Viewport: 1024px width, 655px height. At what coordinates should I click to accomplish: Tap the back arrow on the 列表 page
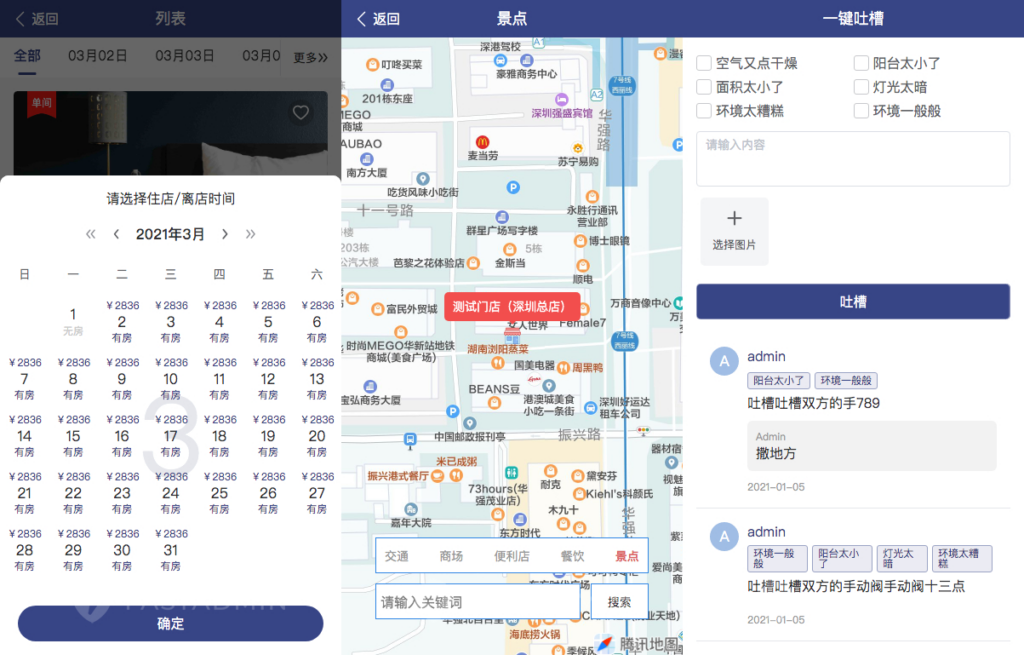click(x=22, y=18)
